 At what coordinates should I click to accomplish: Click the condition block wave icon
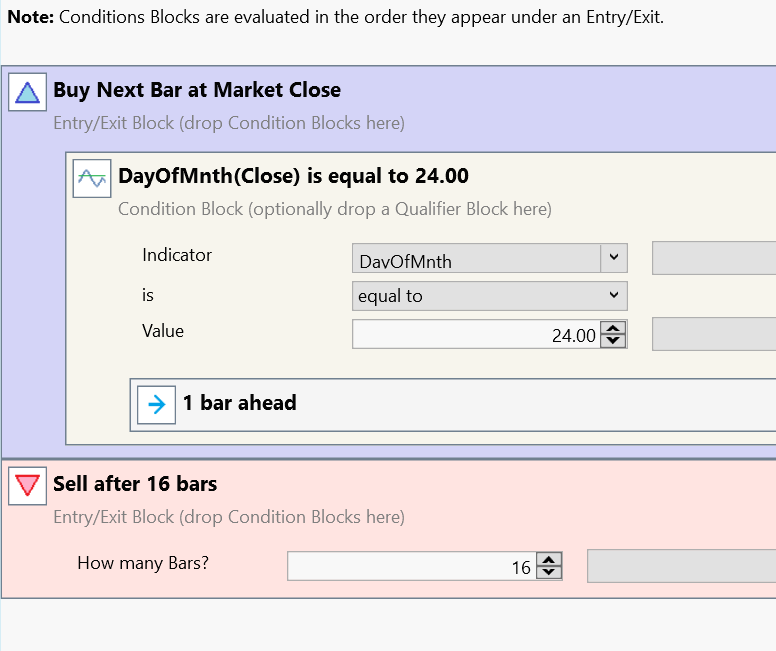click(92, 179)
